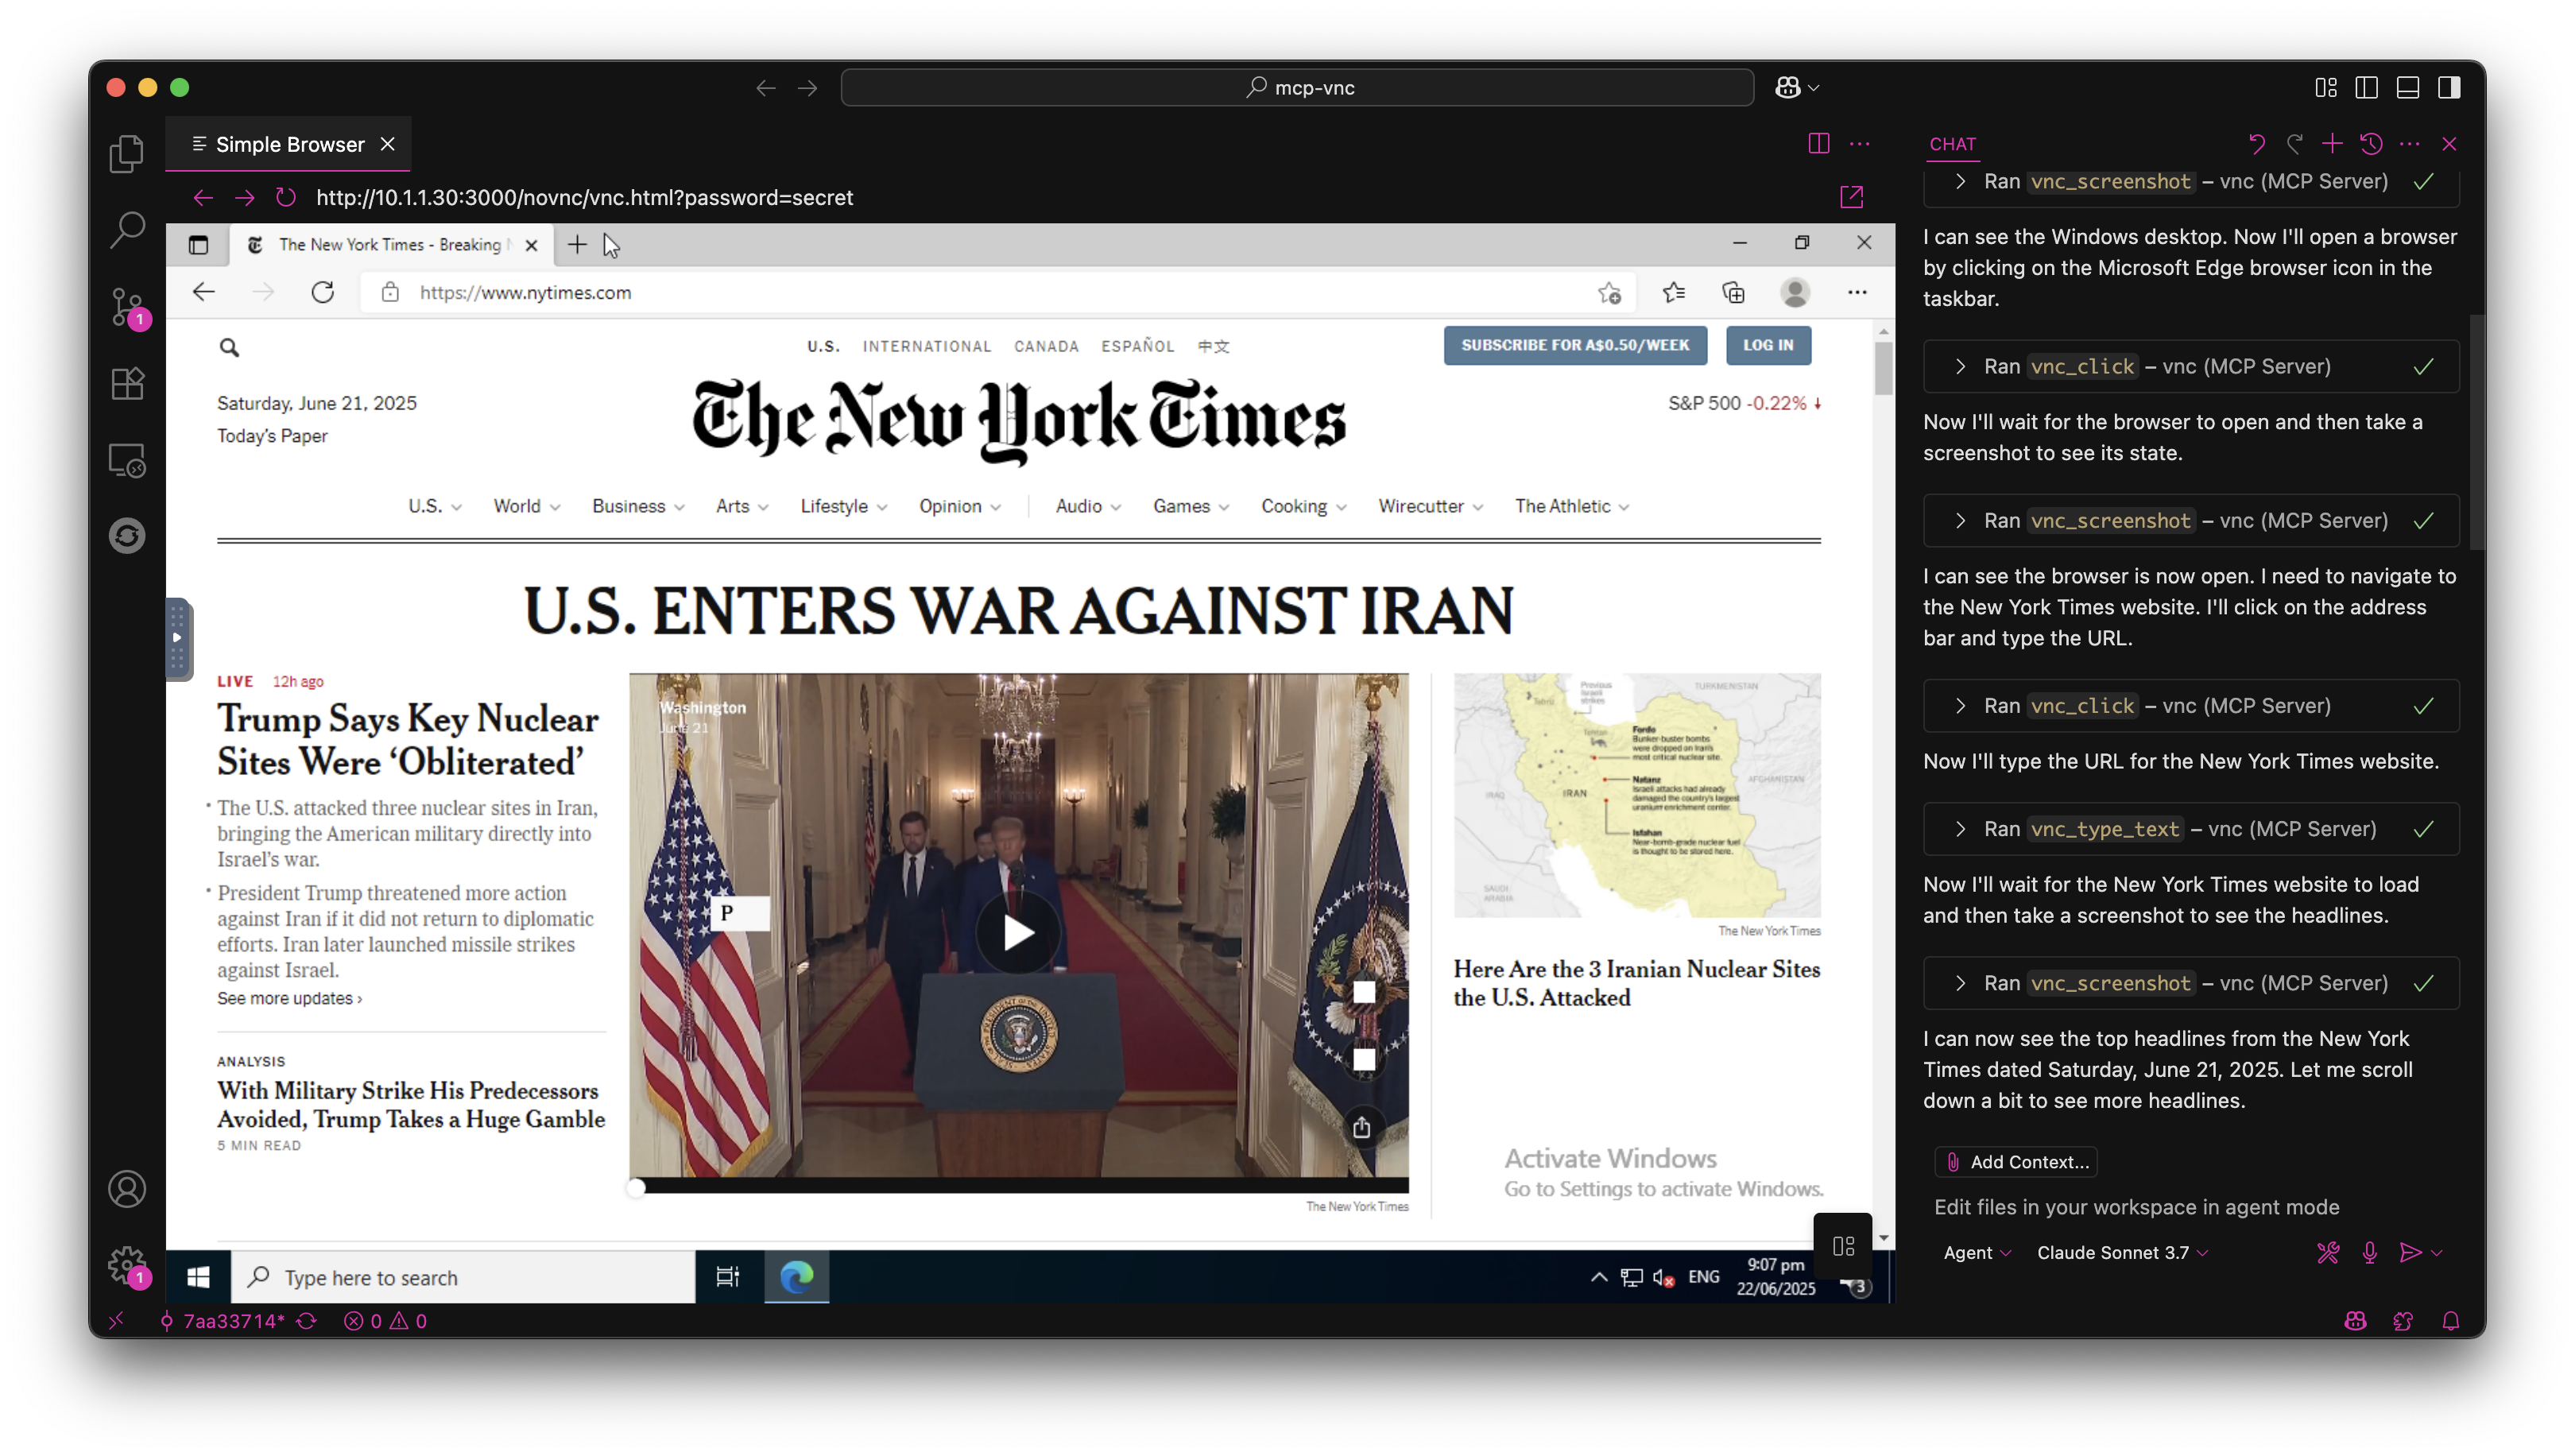Launch Microsoft Edge from the taskbar
The image size is (2575, 1456).
click(796, 1277)
